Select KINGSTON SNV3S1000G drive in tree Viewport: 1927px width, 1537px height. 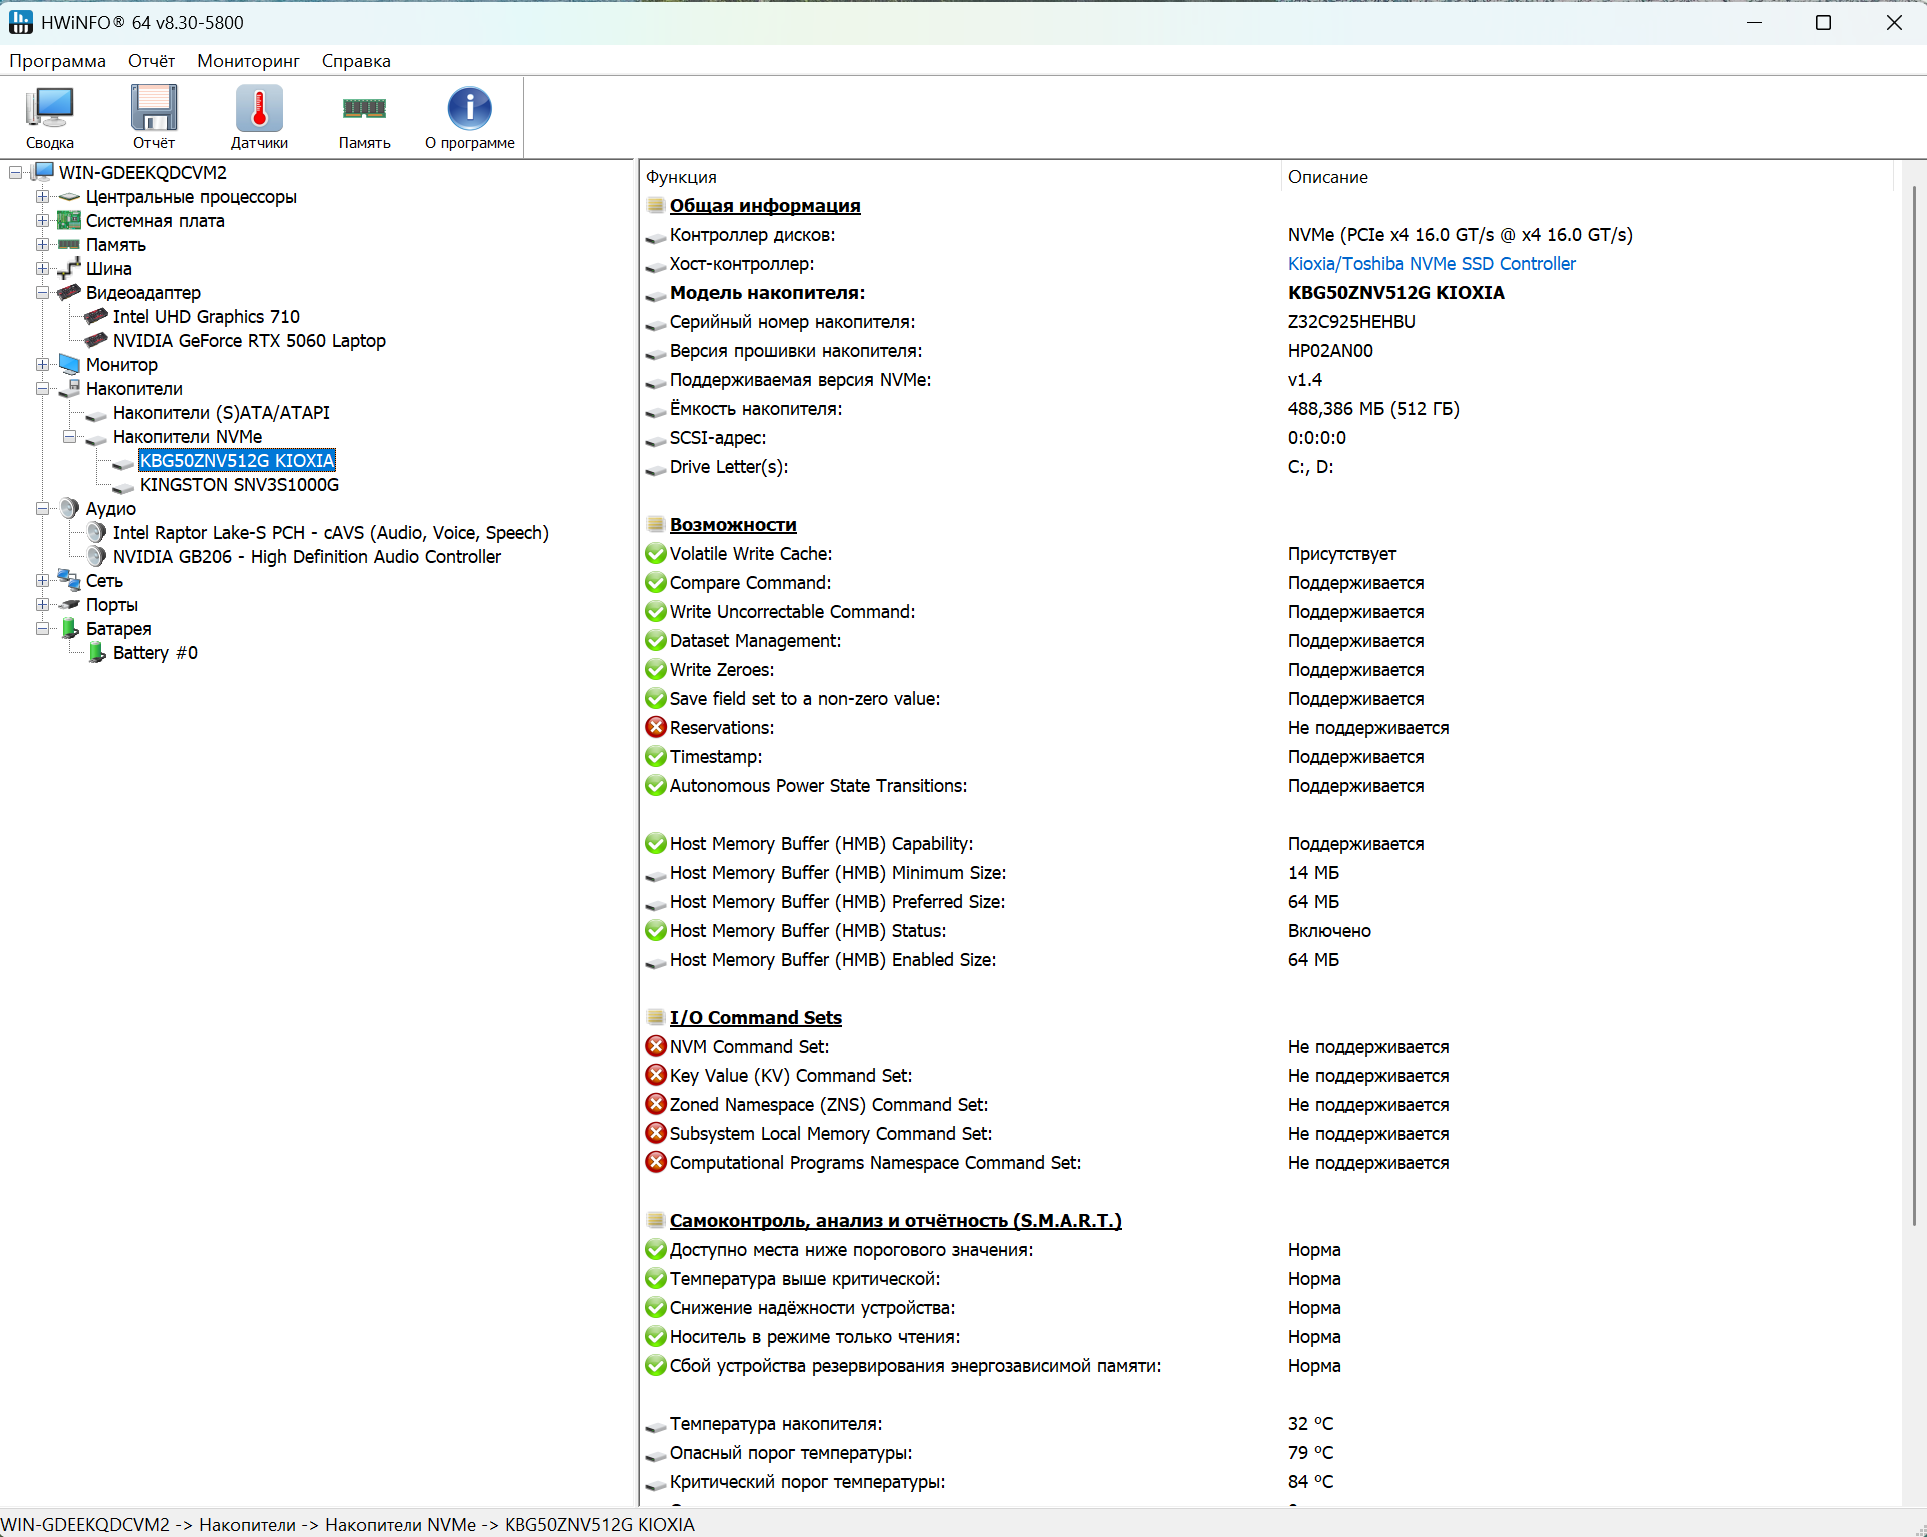pyautogui.click(x=239, y=485)
